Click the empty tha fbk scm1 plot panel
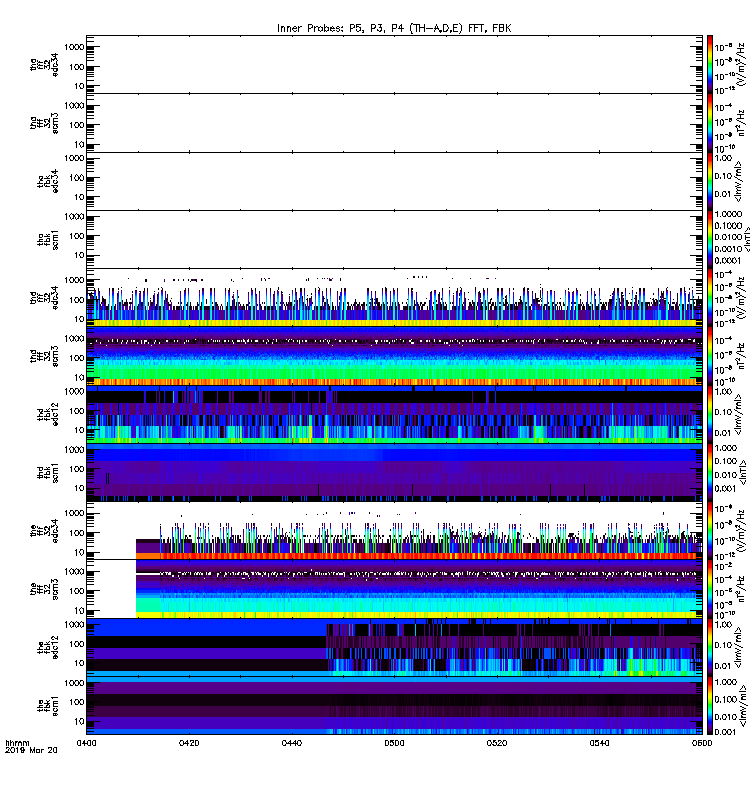The image size is (750, 800). [394, 240]
